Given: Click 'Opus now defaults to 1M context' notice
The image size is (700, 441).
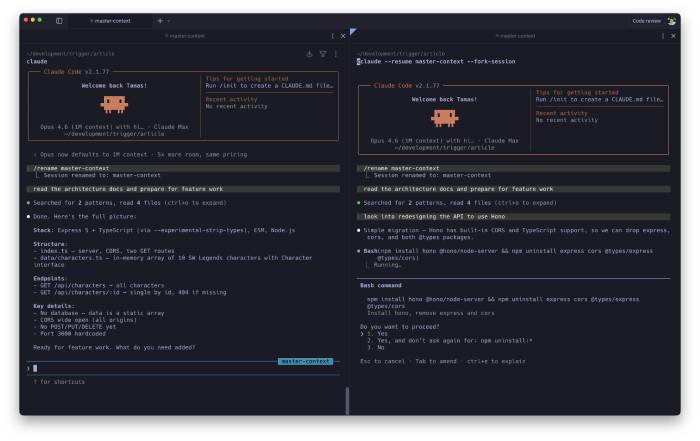Looking at the screenshot, I should pyautogui.click(x=140, y=154).
